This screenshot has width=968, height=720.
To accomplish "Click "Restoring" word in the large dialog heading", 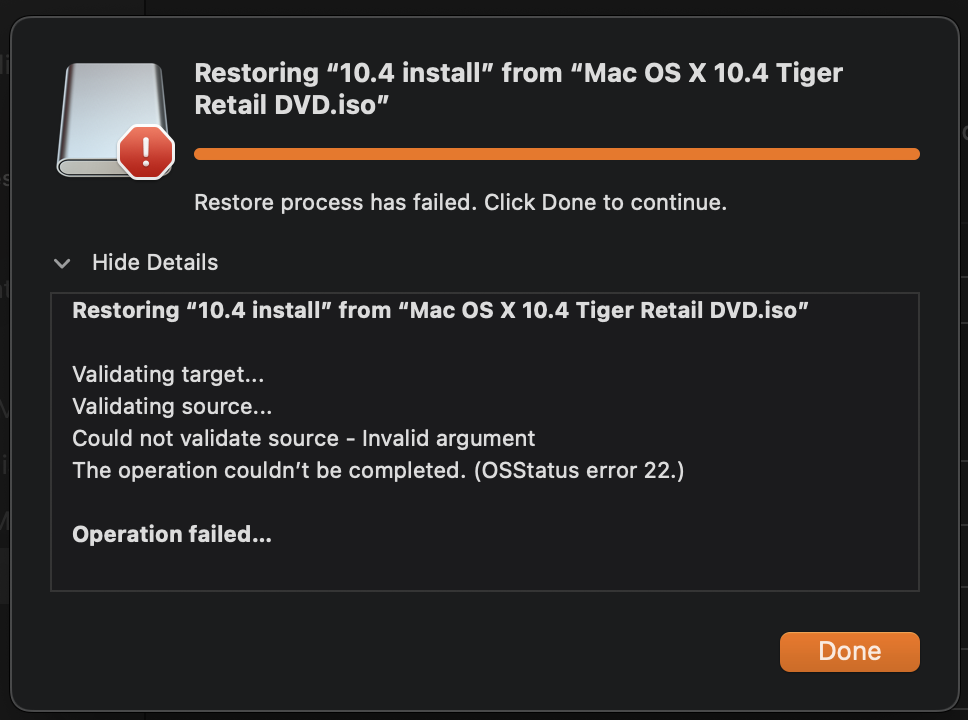I will [257, 73].
